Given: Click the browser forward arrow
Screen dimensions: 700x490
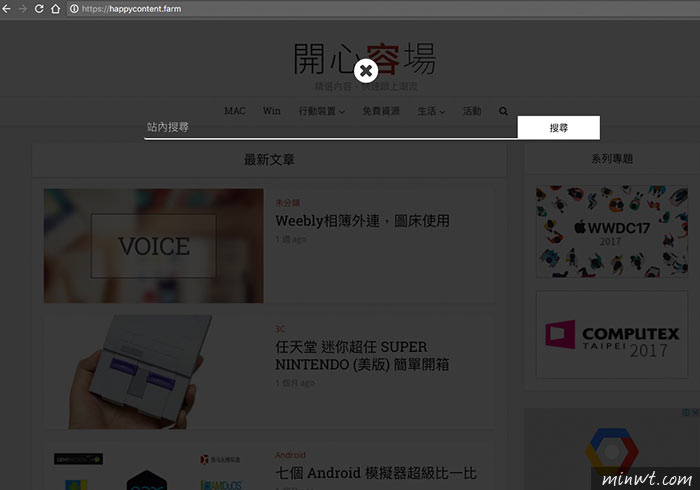Looking at the screenshot, I should (23, 9).
